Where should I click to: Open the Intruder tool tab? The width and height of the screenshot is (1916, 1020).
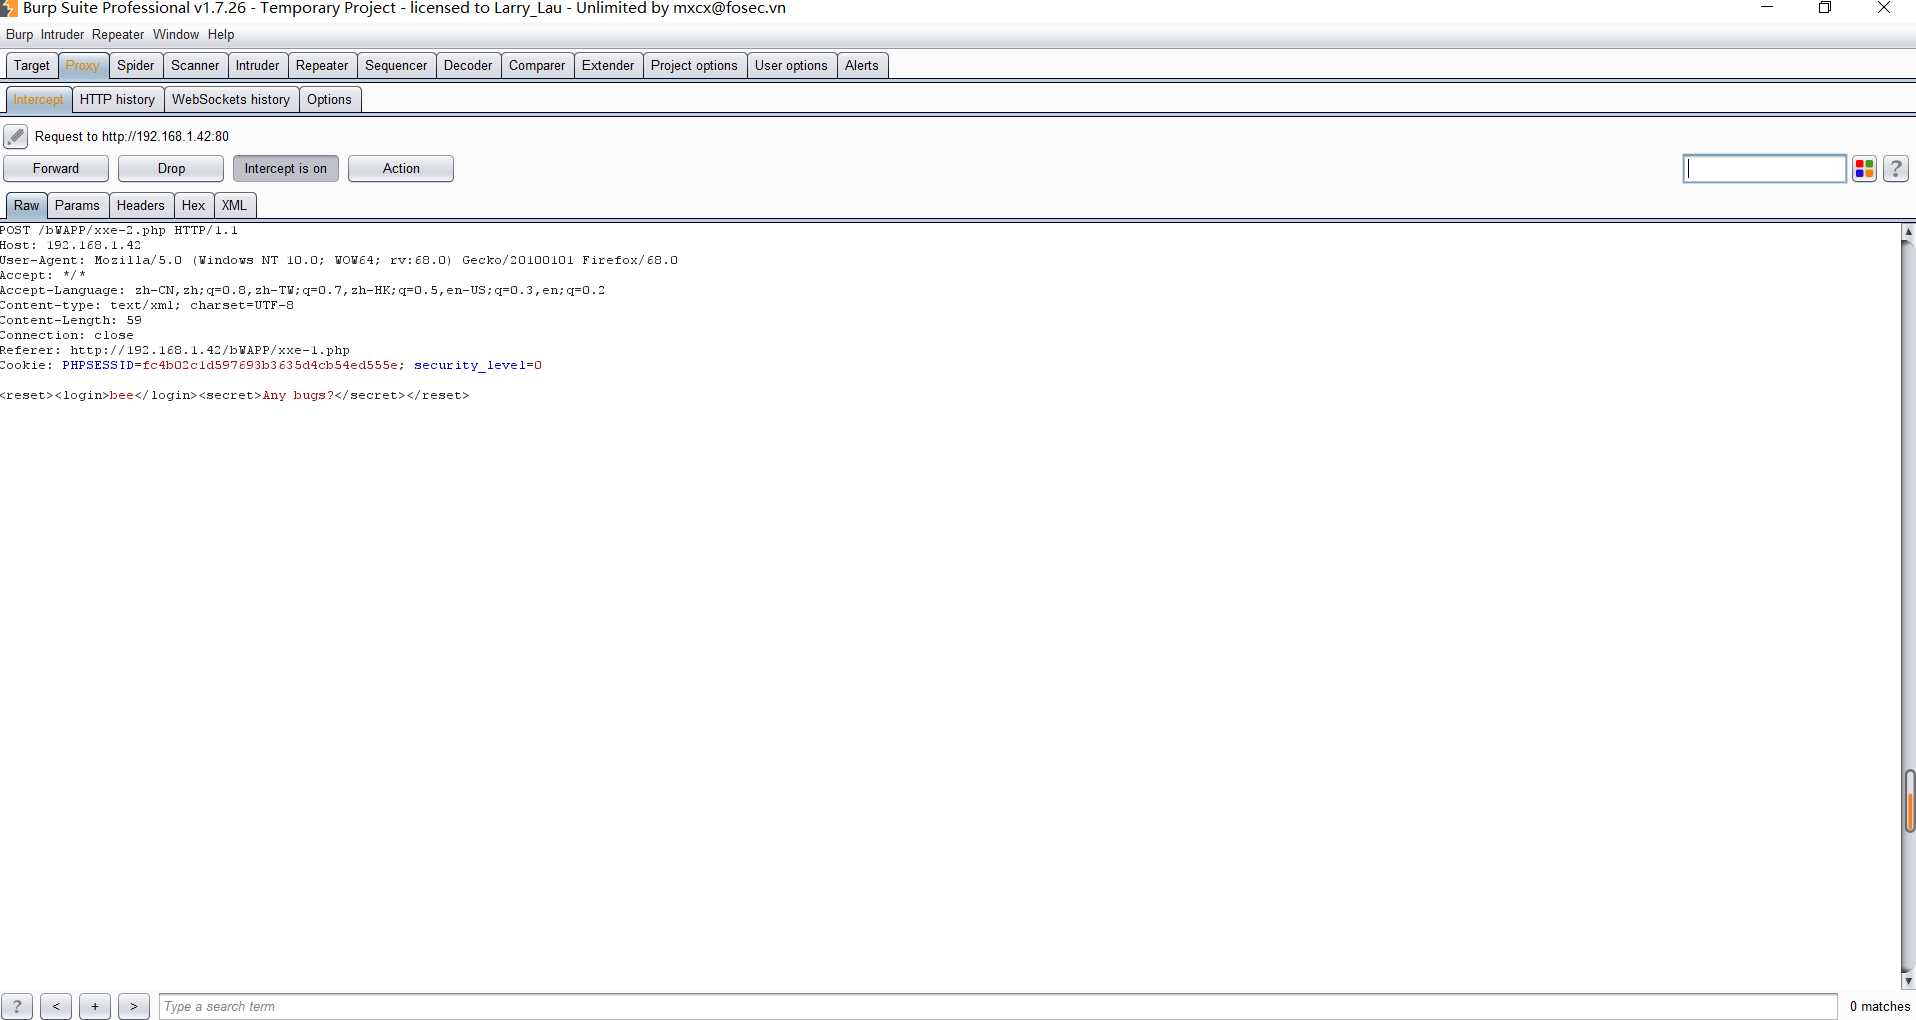click(258, 66)
